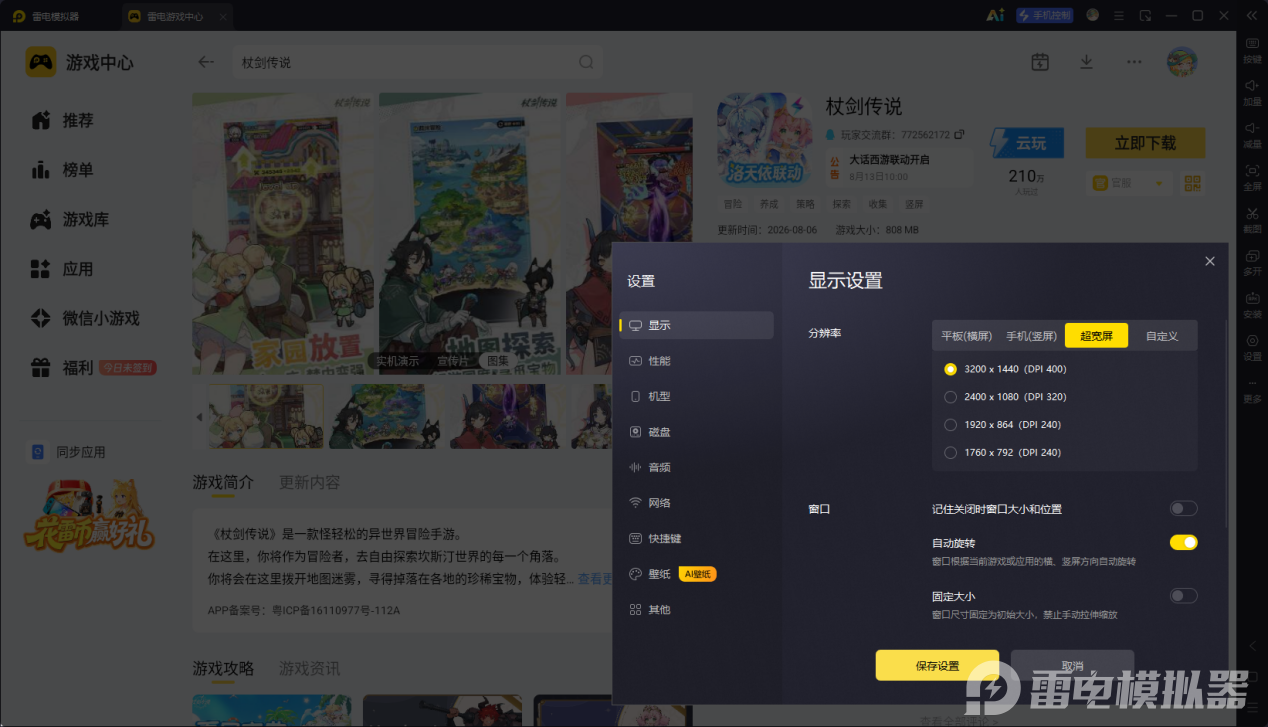Select the 超宽屏 resolution tab
Viewport: 1268px width, 727px height.
click(1096, 336)
